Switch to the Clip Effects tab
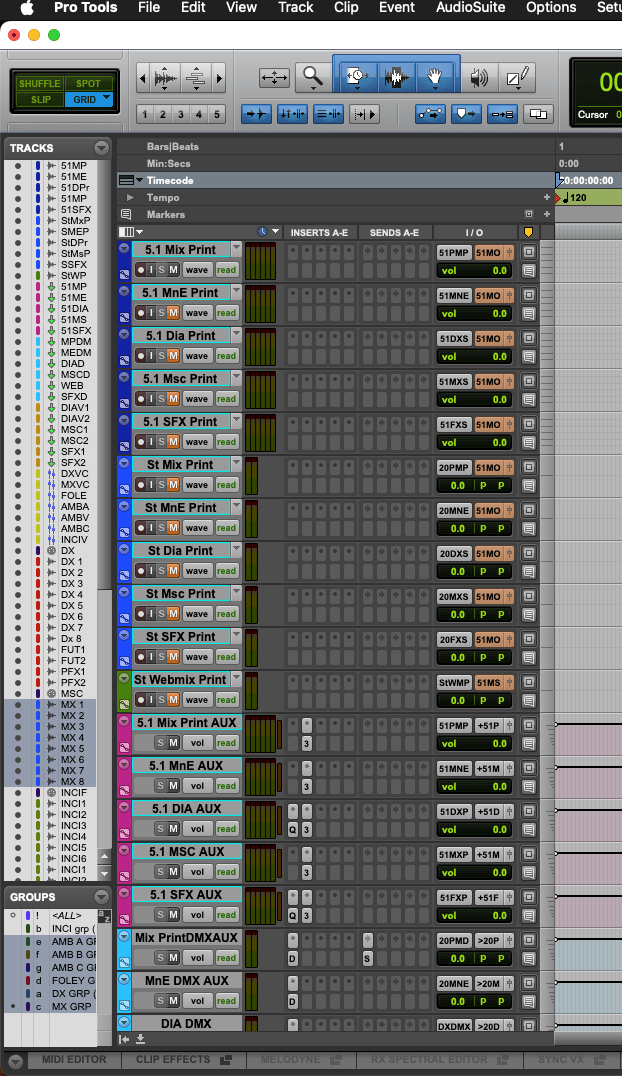This screenshot has width=622, height=1076. [173, 1060]
